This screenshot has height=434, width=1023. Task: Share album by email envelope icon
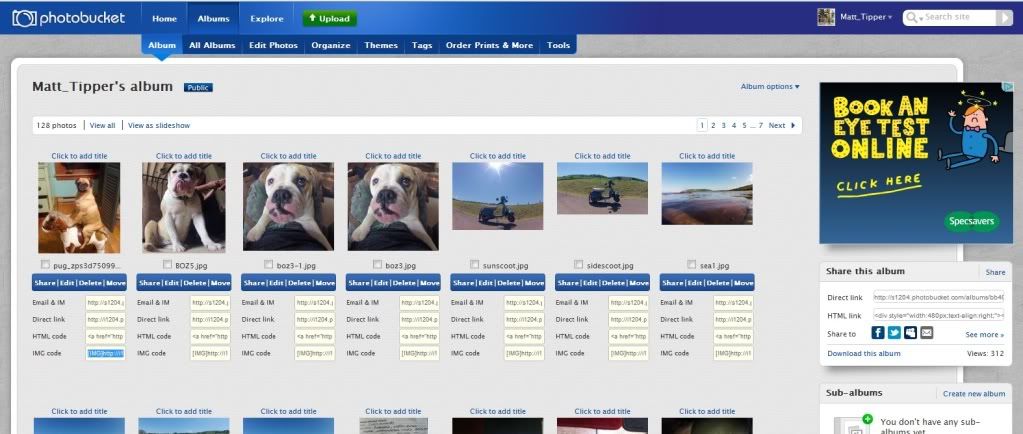926,333
